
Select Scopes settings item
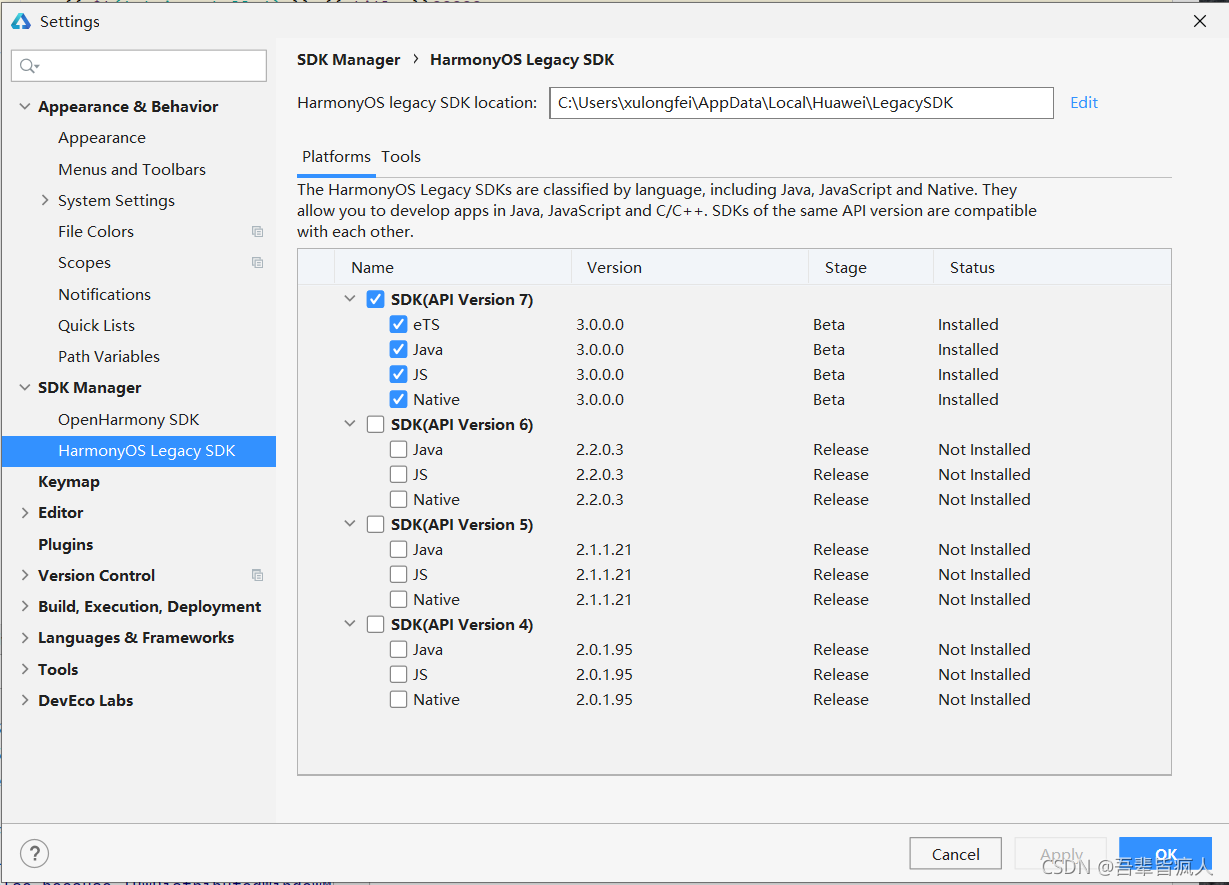tap(84, 263)
